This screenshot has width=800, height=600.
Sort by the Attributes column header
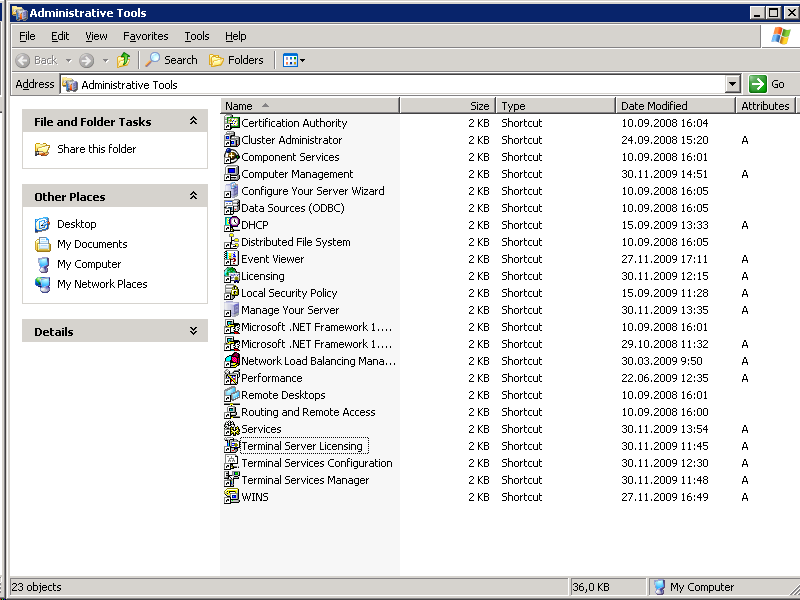(765, 106)
